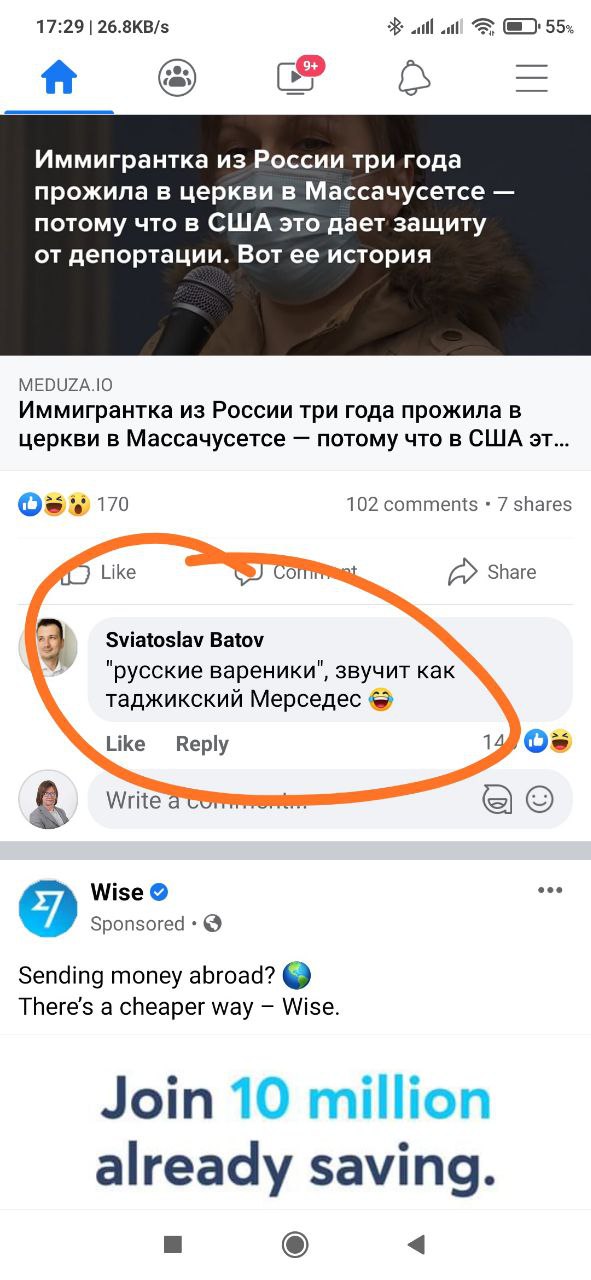
Task: Tap the Android back button
Action: point(417,1244)
